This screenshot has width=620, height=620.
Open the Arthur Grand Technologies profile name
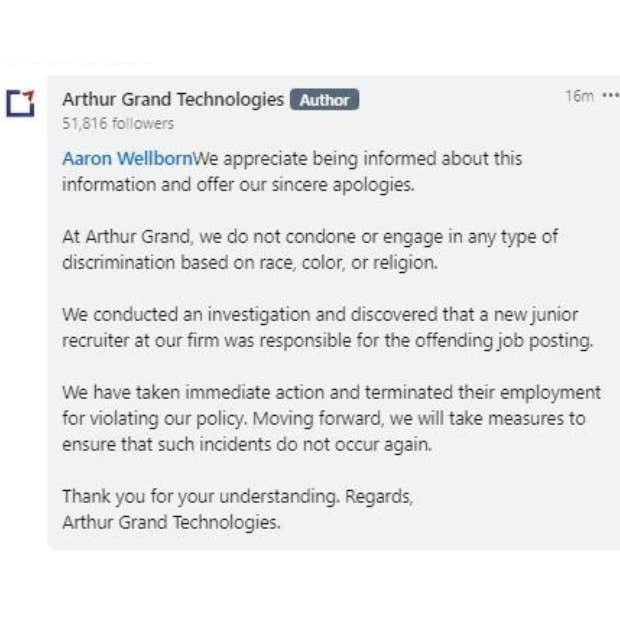pos(173,99)
